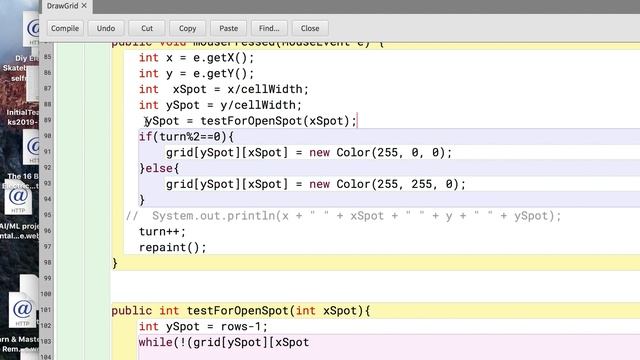The height and width of the screenshot is (360, 640).
Task: Click the 'xSpot = x/cellWidth;' code line
Action: 240,89
